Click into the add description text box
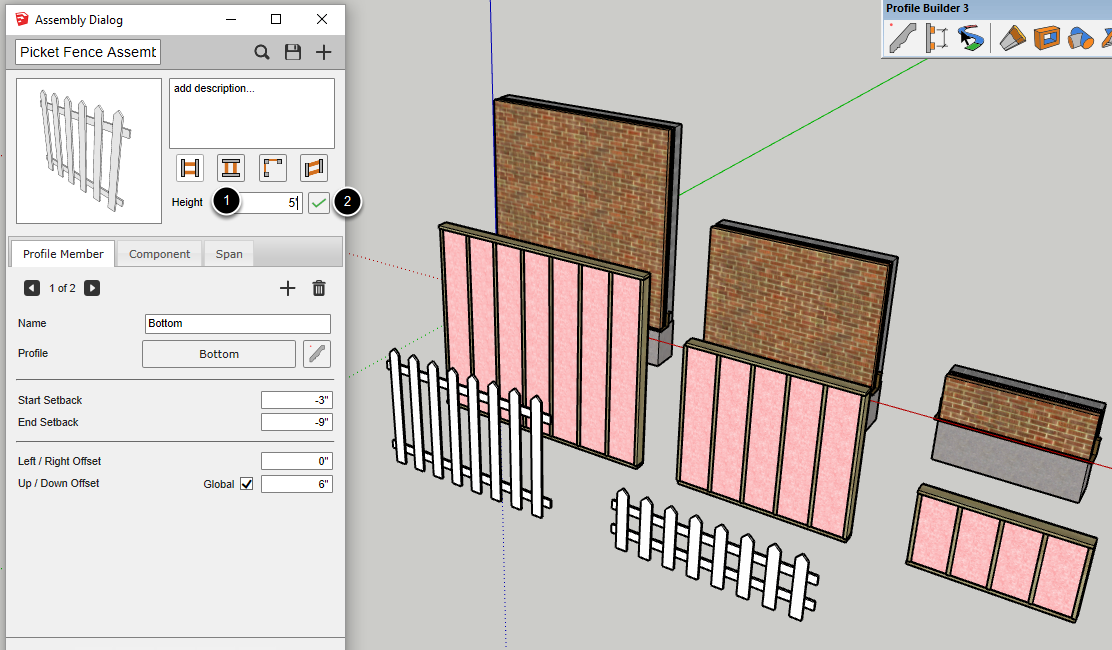The image size is (1112, 650). 251,114
